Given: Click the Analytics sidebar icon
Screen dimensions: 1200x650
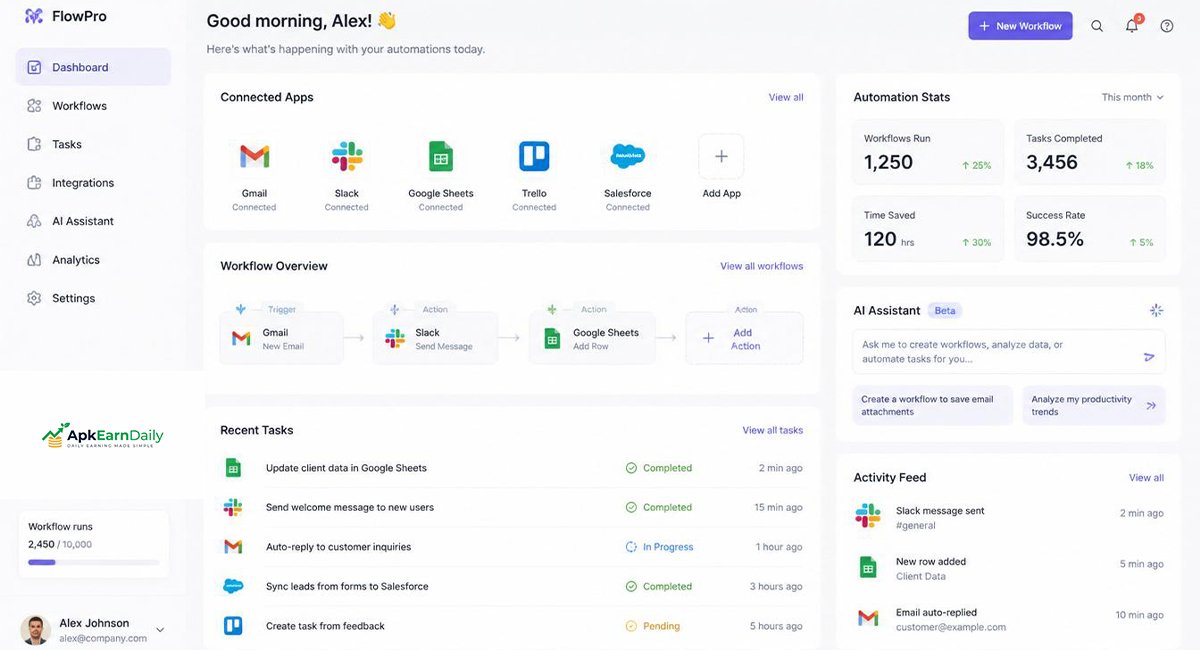Looking at the screenshot, I should tap(35, 260).
